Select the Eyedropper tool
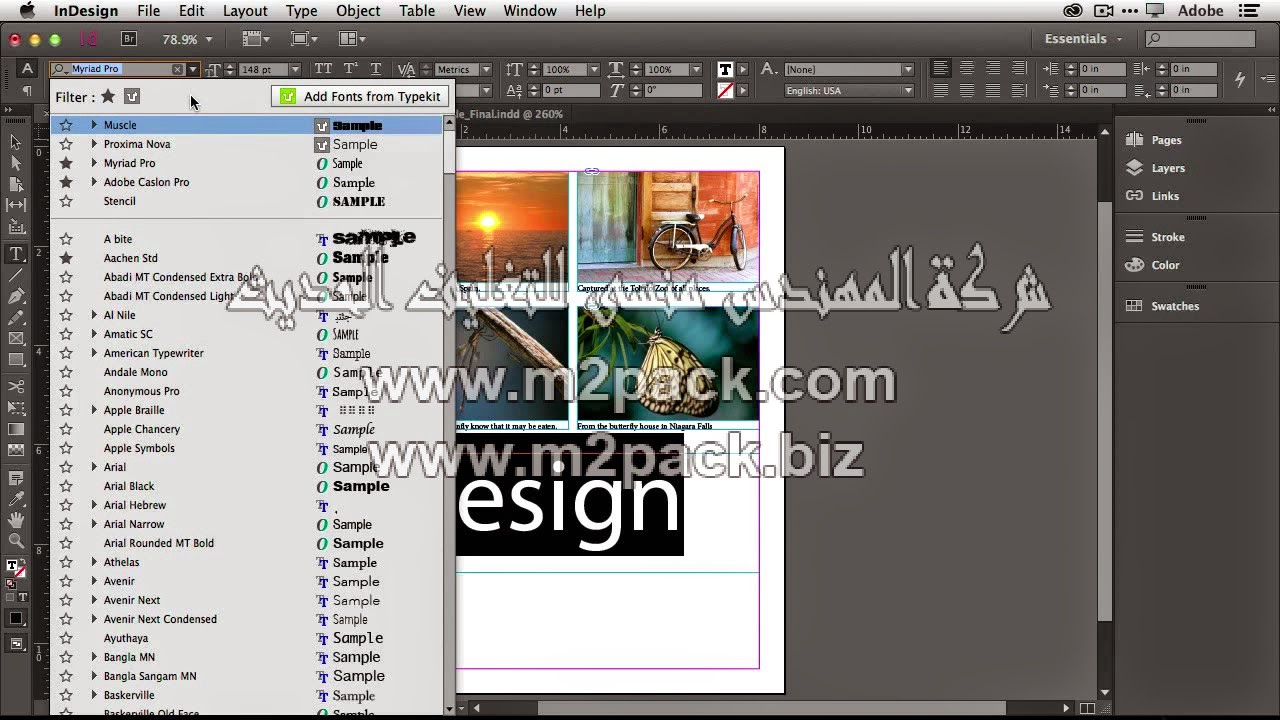 coord(16,499)
